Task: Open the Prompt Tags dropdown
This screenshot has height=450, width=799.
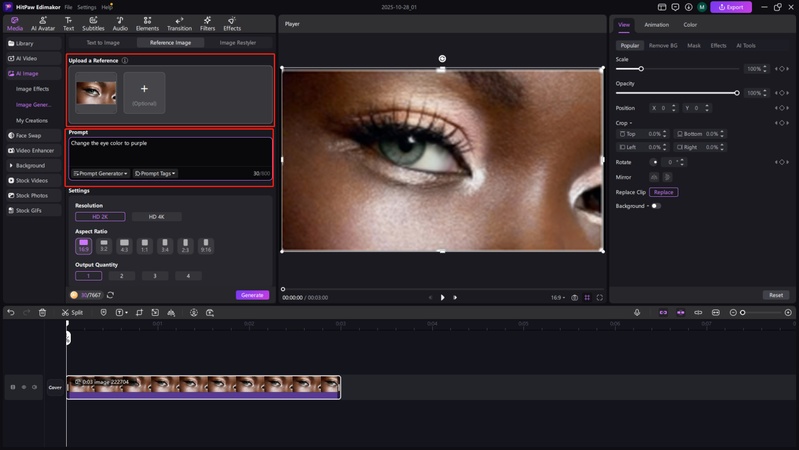Action: (x=155, y=173)
